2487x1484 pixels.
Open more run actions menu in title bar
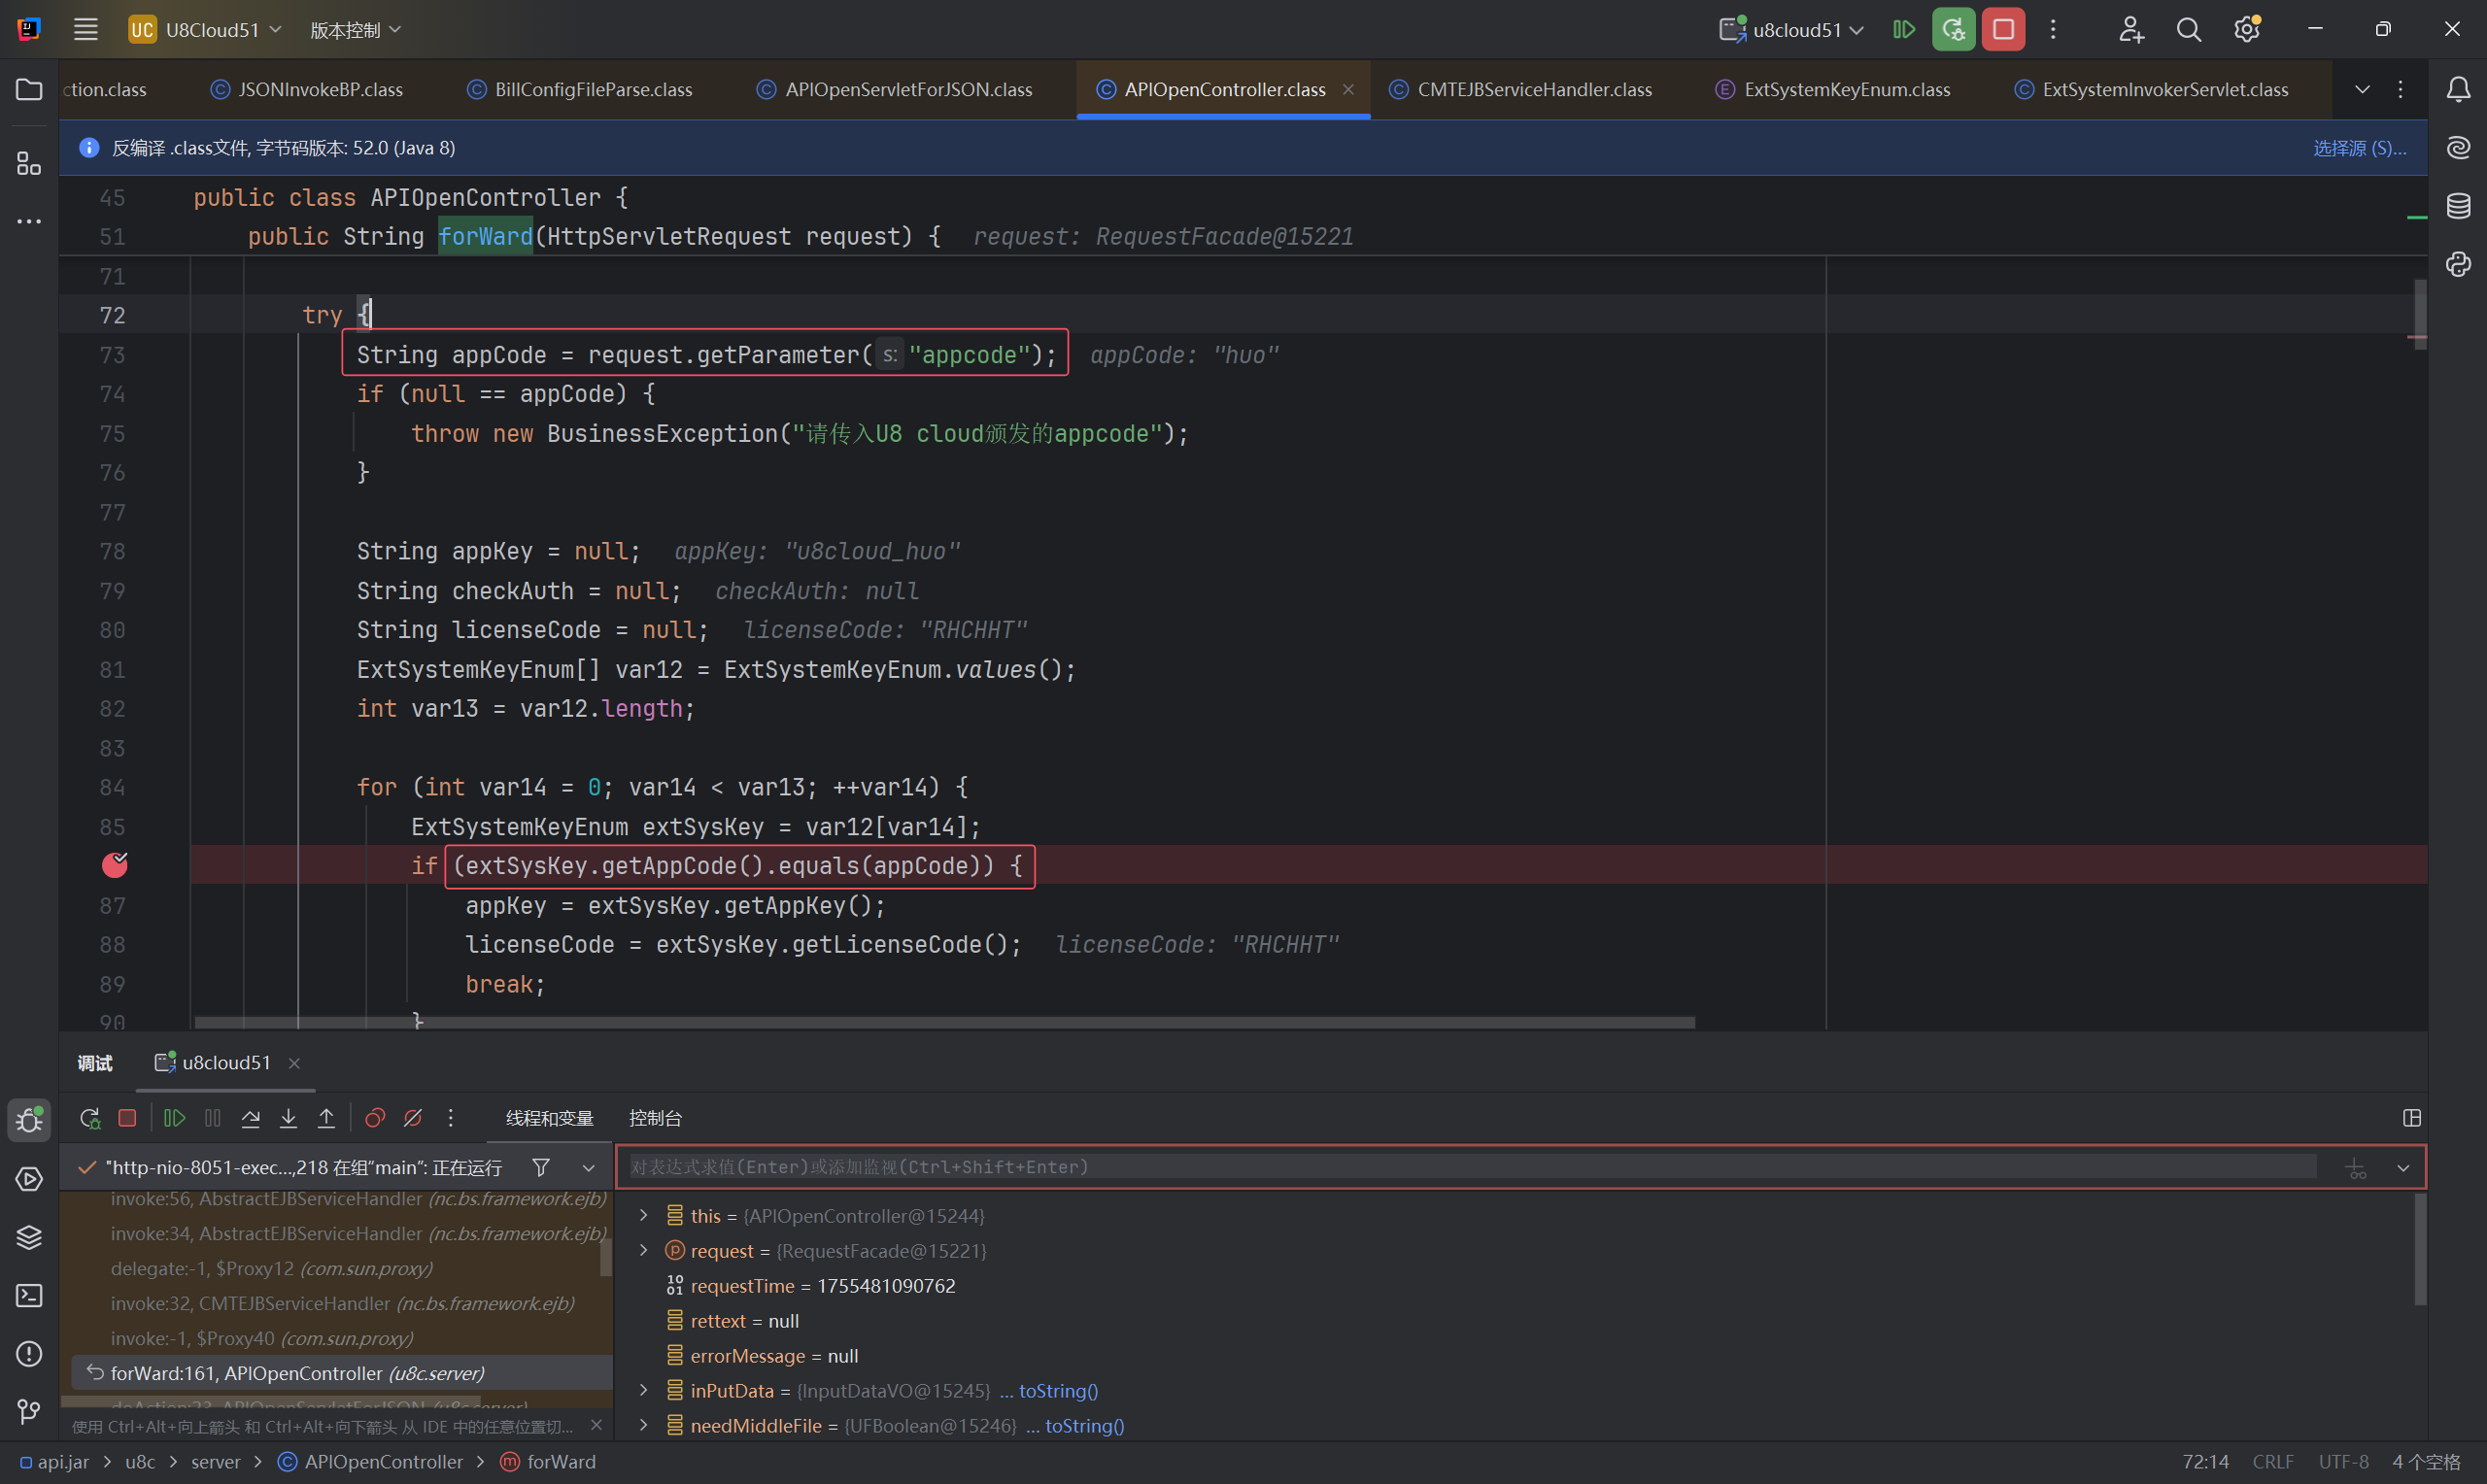click(x=2053, y=30)
